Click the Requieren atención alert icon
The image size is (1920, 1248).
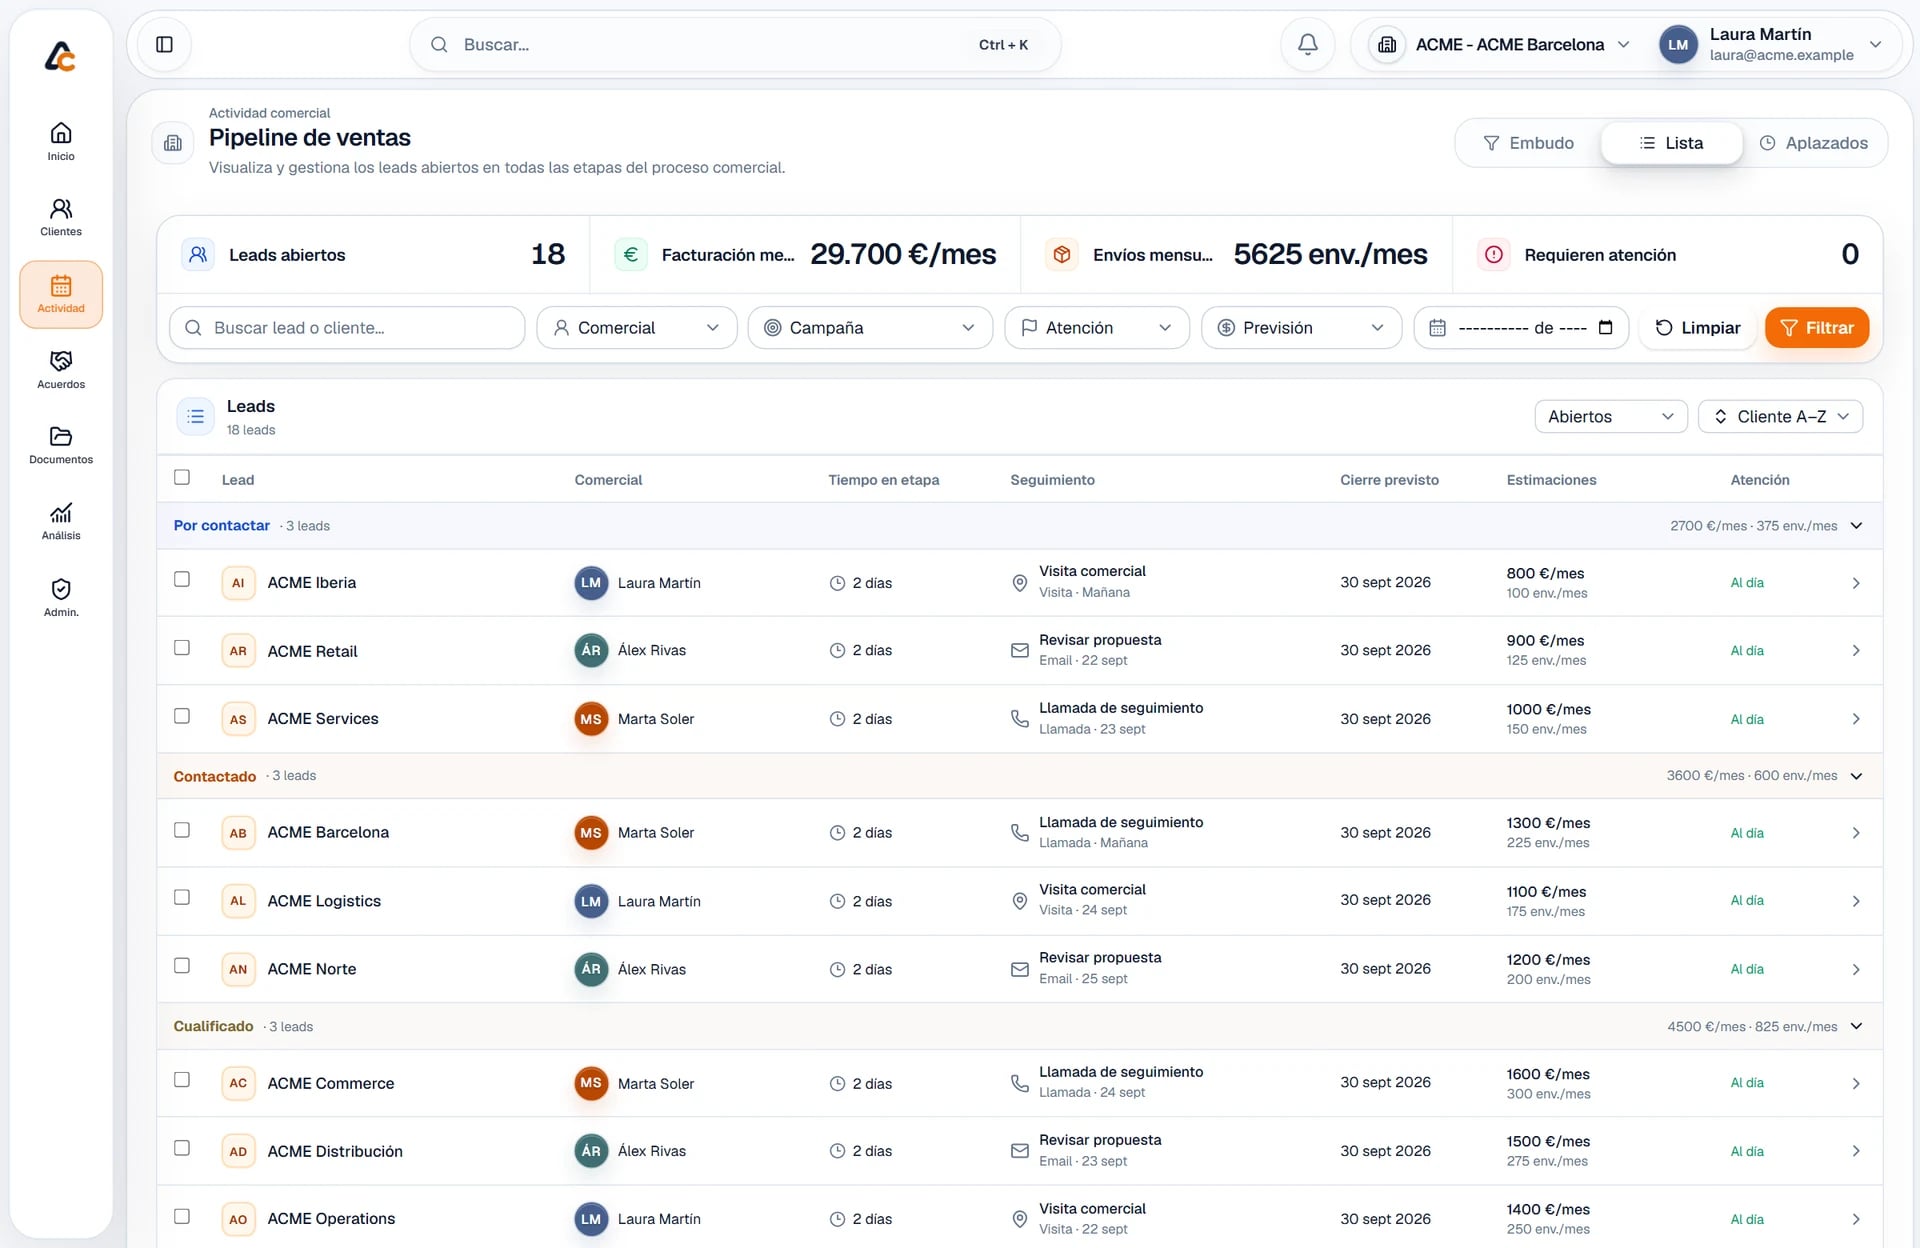(1493, 254)
